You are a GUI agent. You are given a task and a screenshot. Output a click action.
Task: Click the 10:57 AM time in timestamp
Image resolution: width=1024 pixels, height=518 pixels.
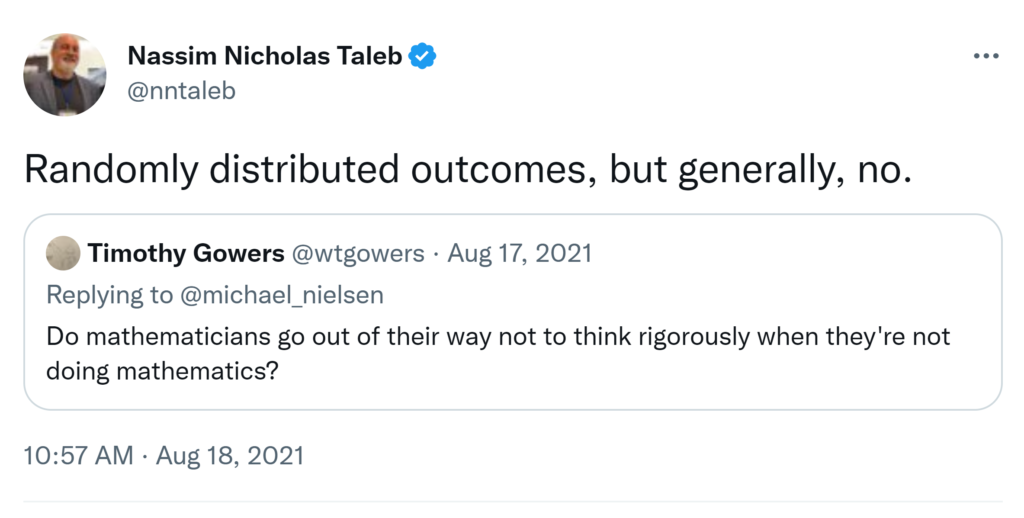78,456
